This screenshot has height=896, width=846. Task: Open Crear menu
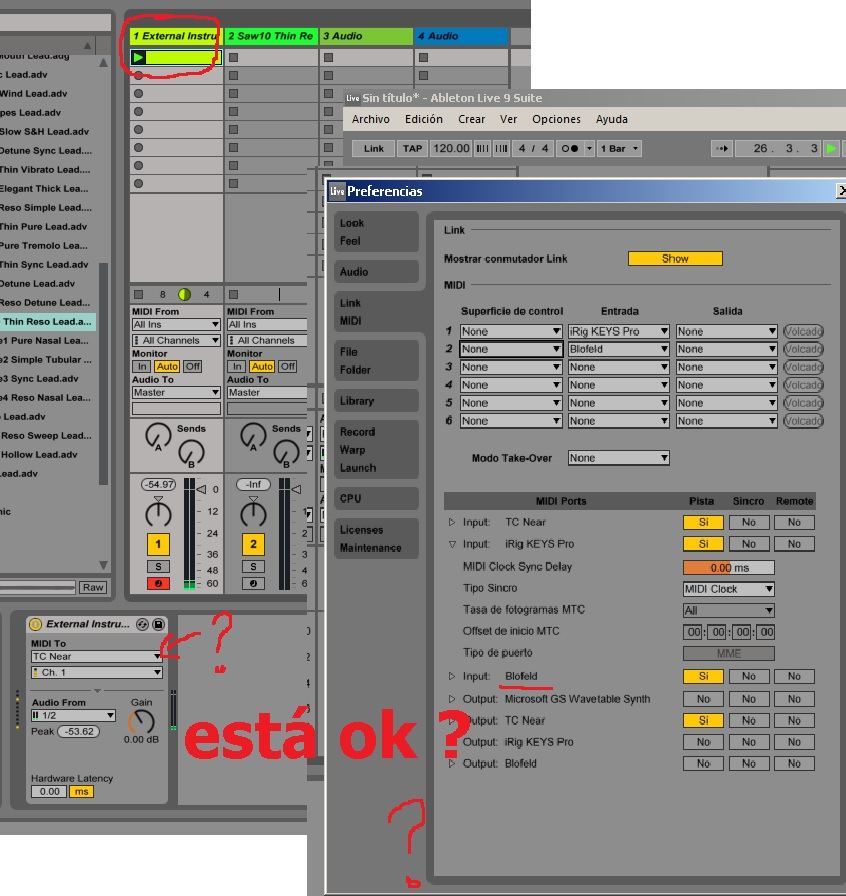click(472, 119)
